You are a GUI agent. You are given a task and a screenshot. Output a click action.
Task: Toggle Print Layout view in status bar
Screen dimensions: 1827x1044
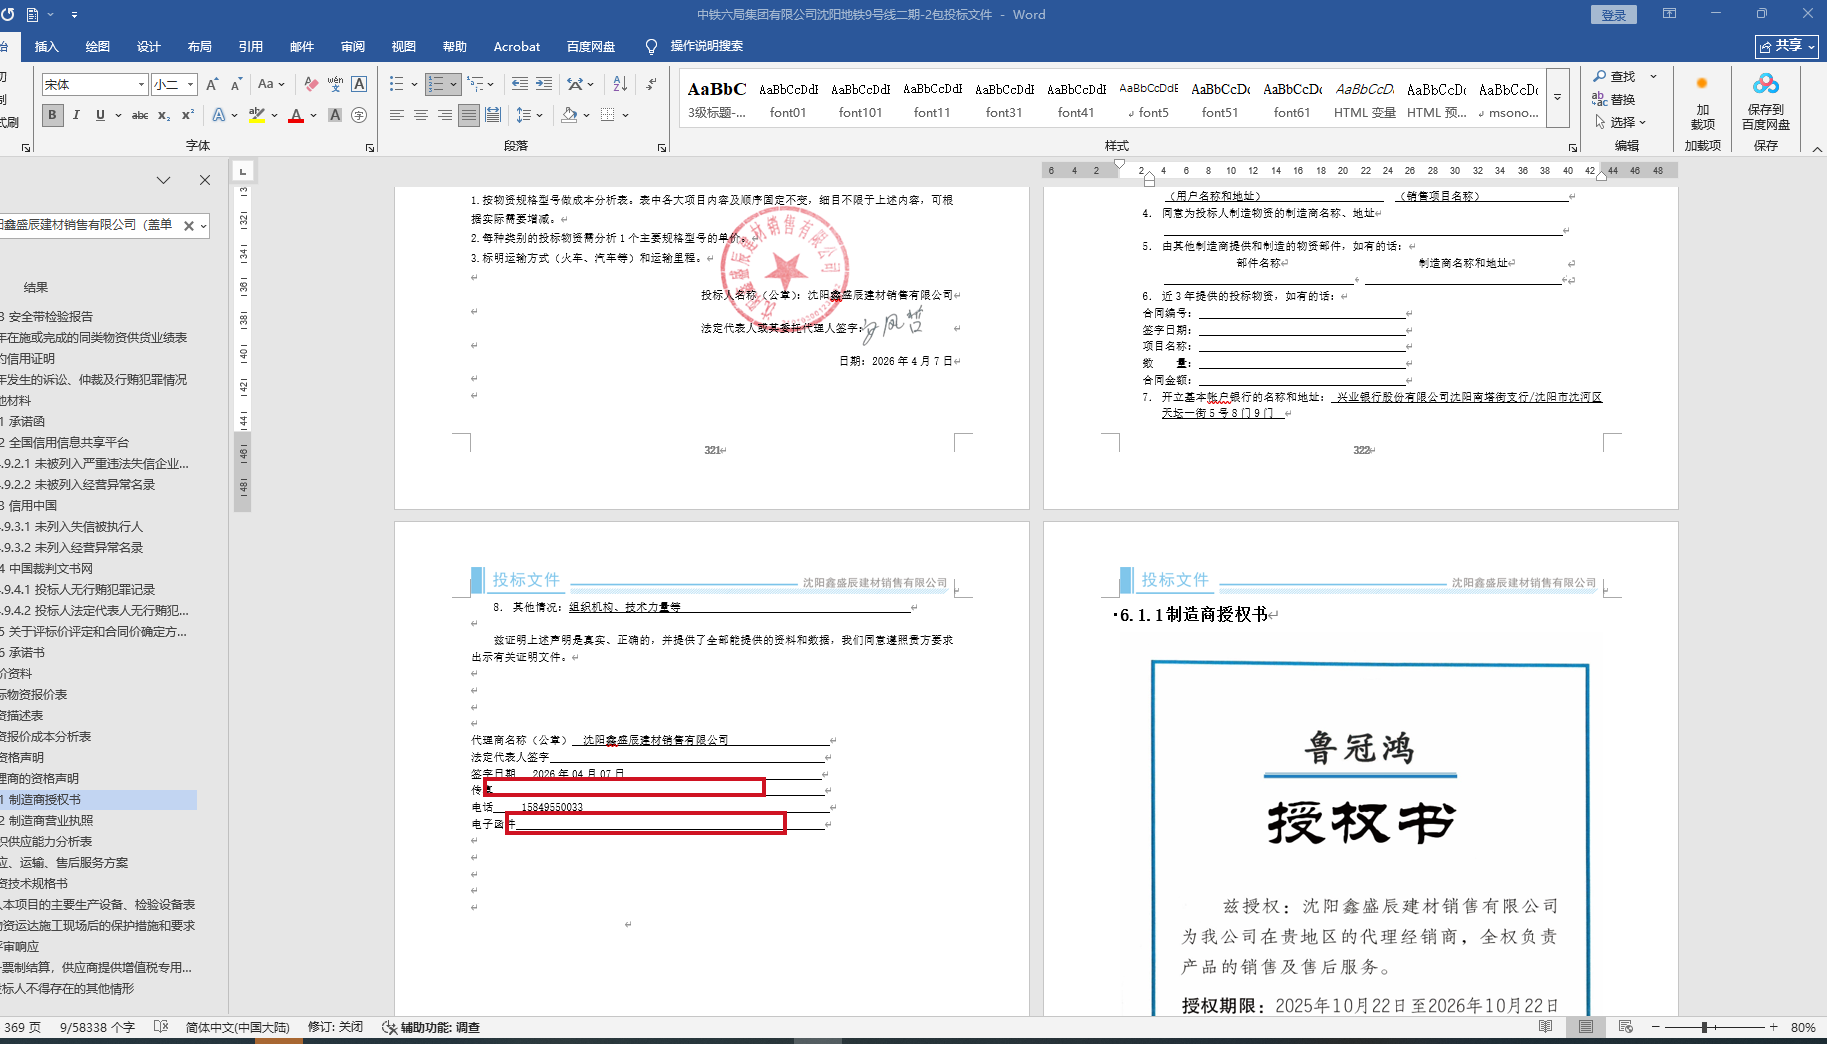[1586, 1027]
